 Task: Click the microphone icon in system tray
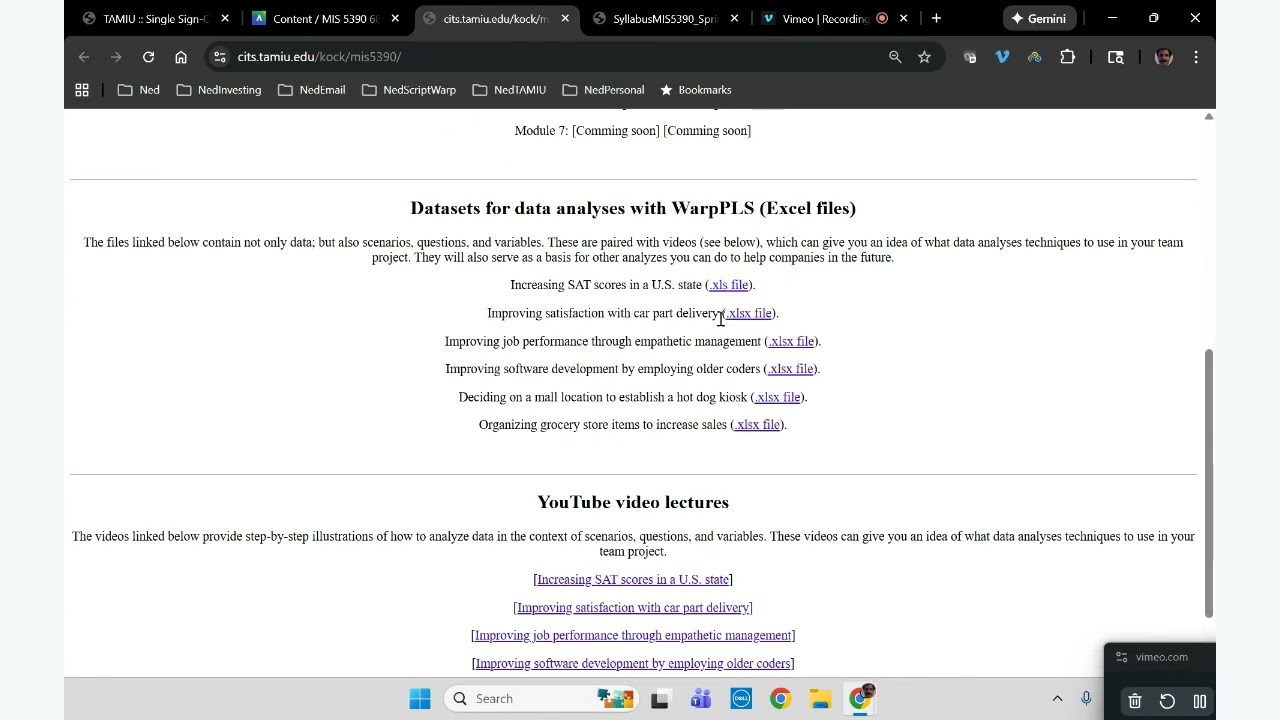[x=1086, y=699]
